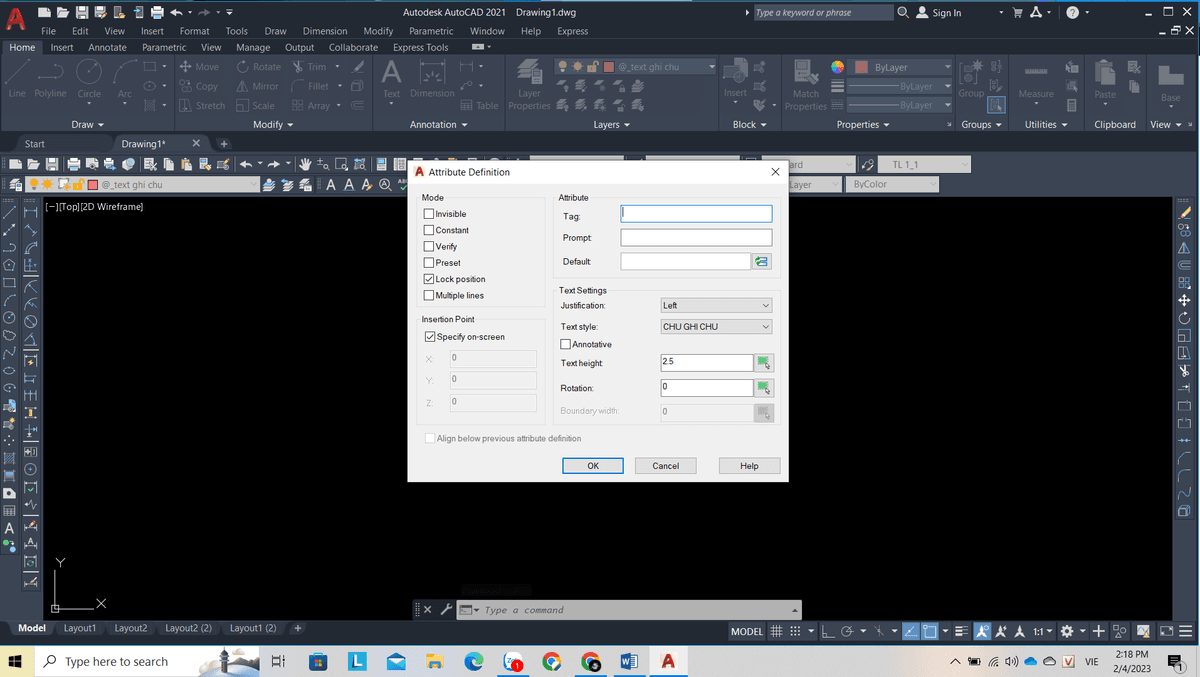
Task: Open Microsoft Word from taskbar
Action: coord(629,661)
